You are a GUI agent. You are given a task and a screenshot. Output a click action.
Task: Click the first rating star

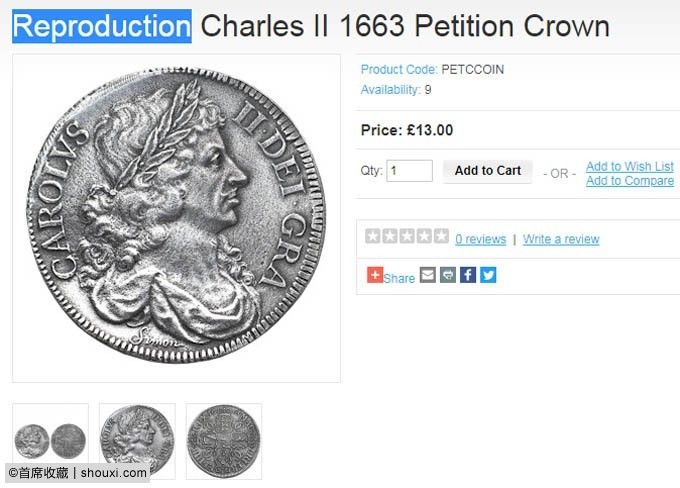[x=373, y=237]
